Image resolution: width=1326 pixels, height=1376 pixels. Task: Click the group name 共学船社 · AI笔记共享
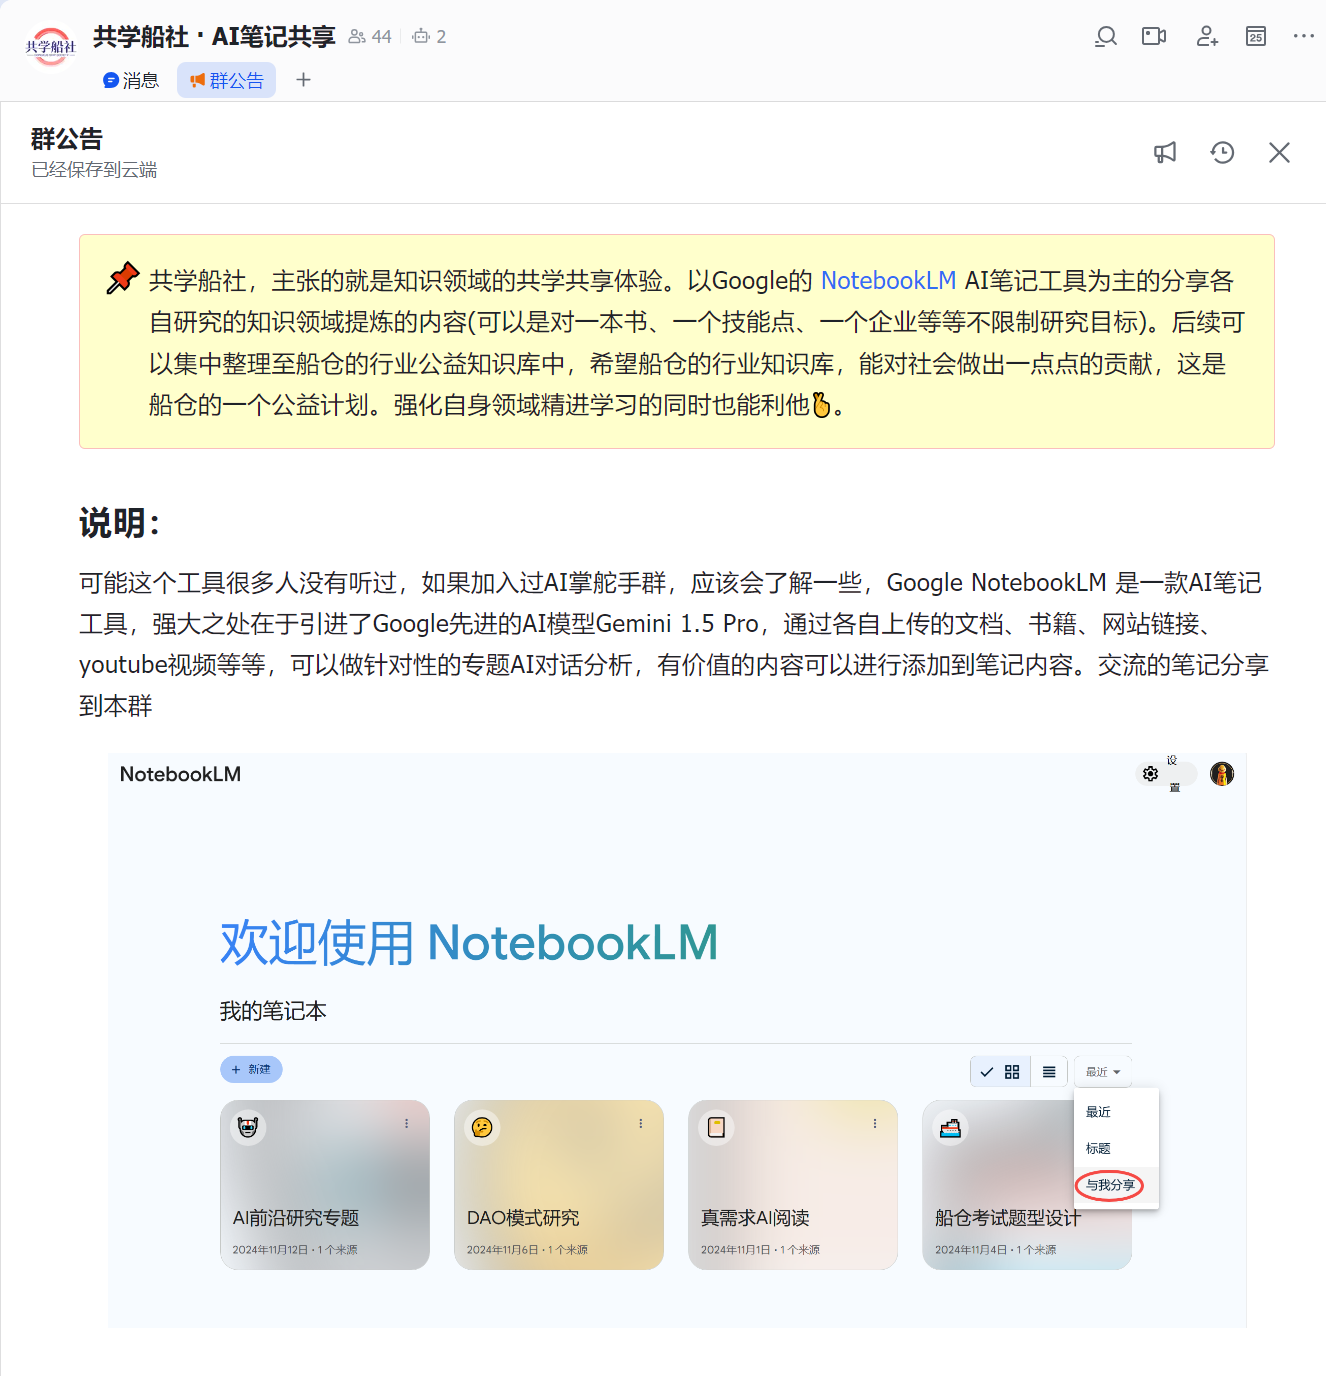coord(214,37)
